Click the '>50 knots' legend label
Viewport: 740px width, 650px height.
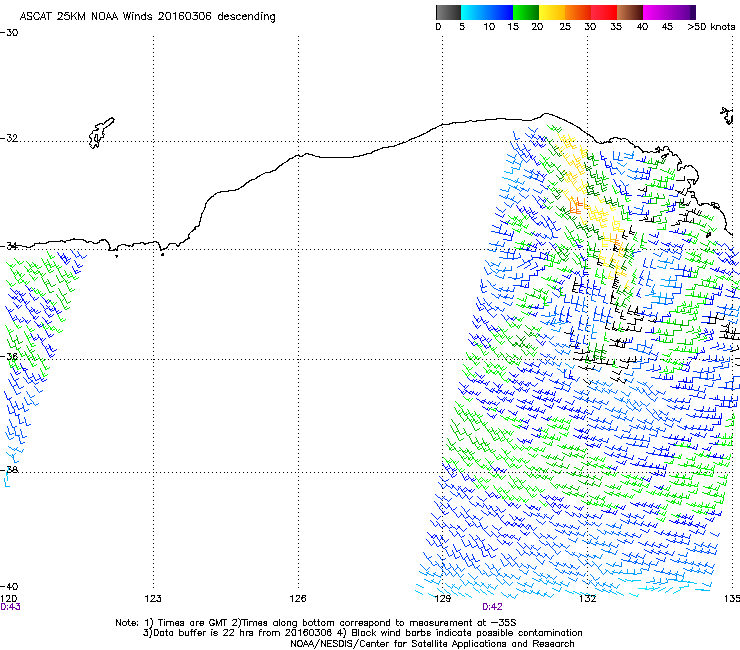tap(711, 26)
